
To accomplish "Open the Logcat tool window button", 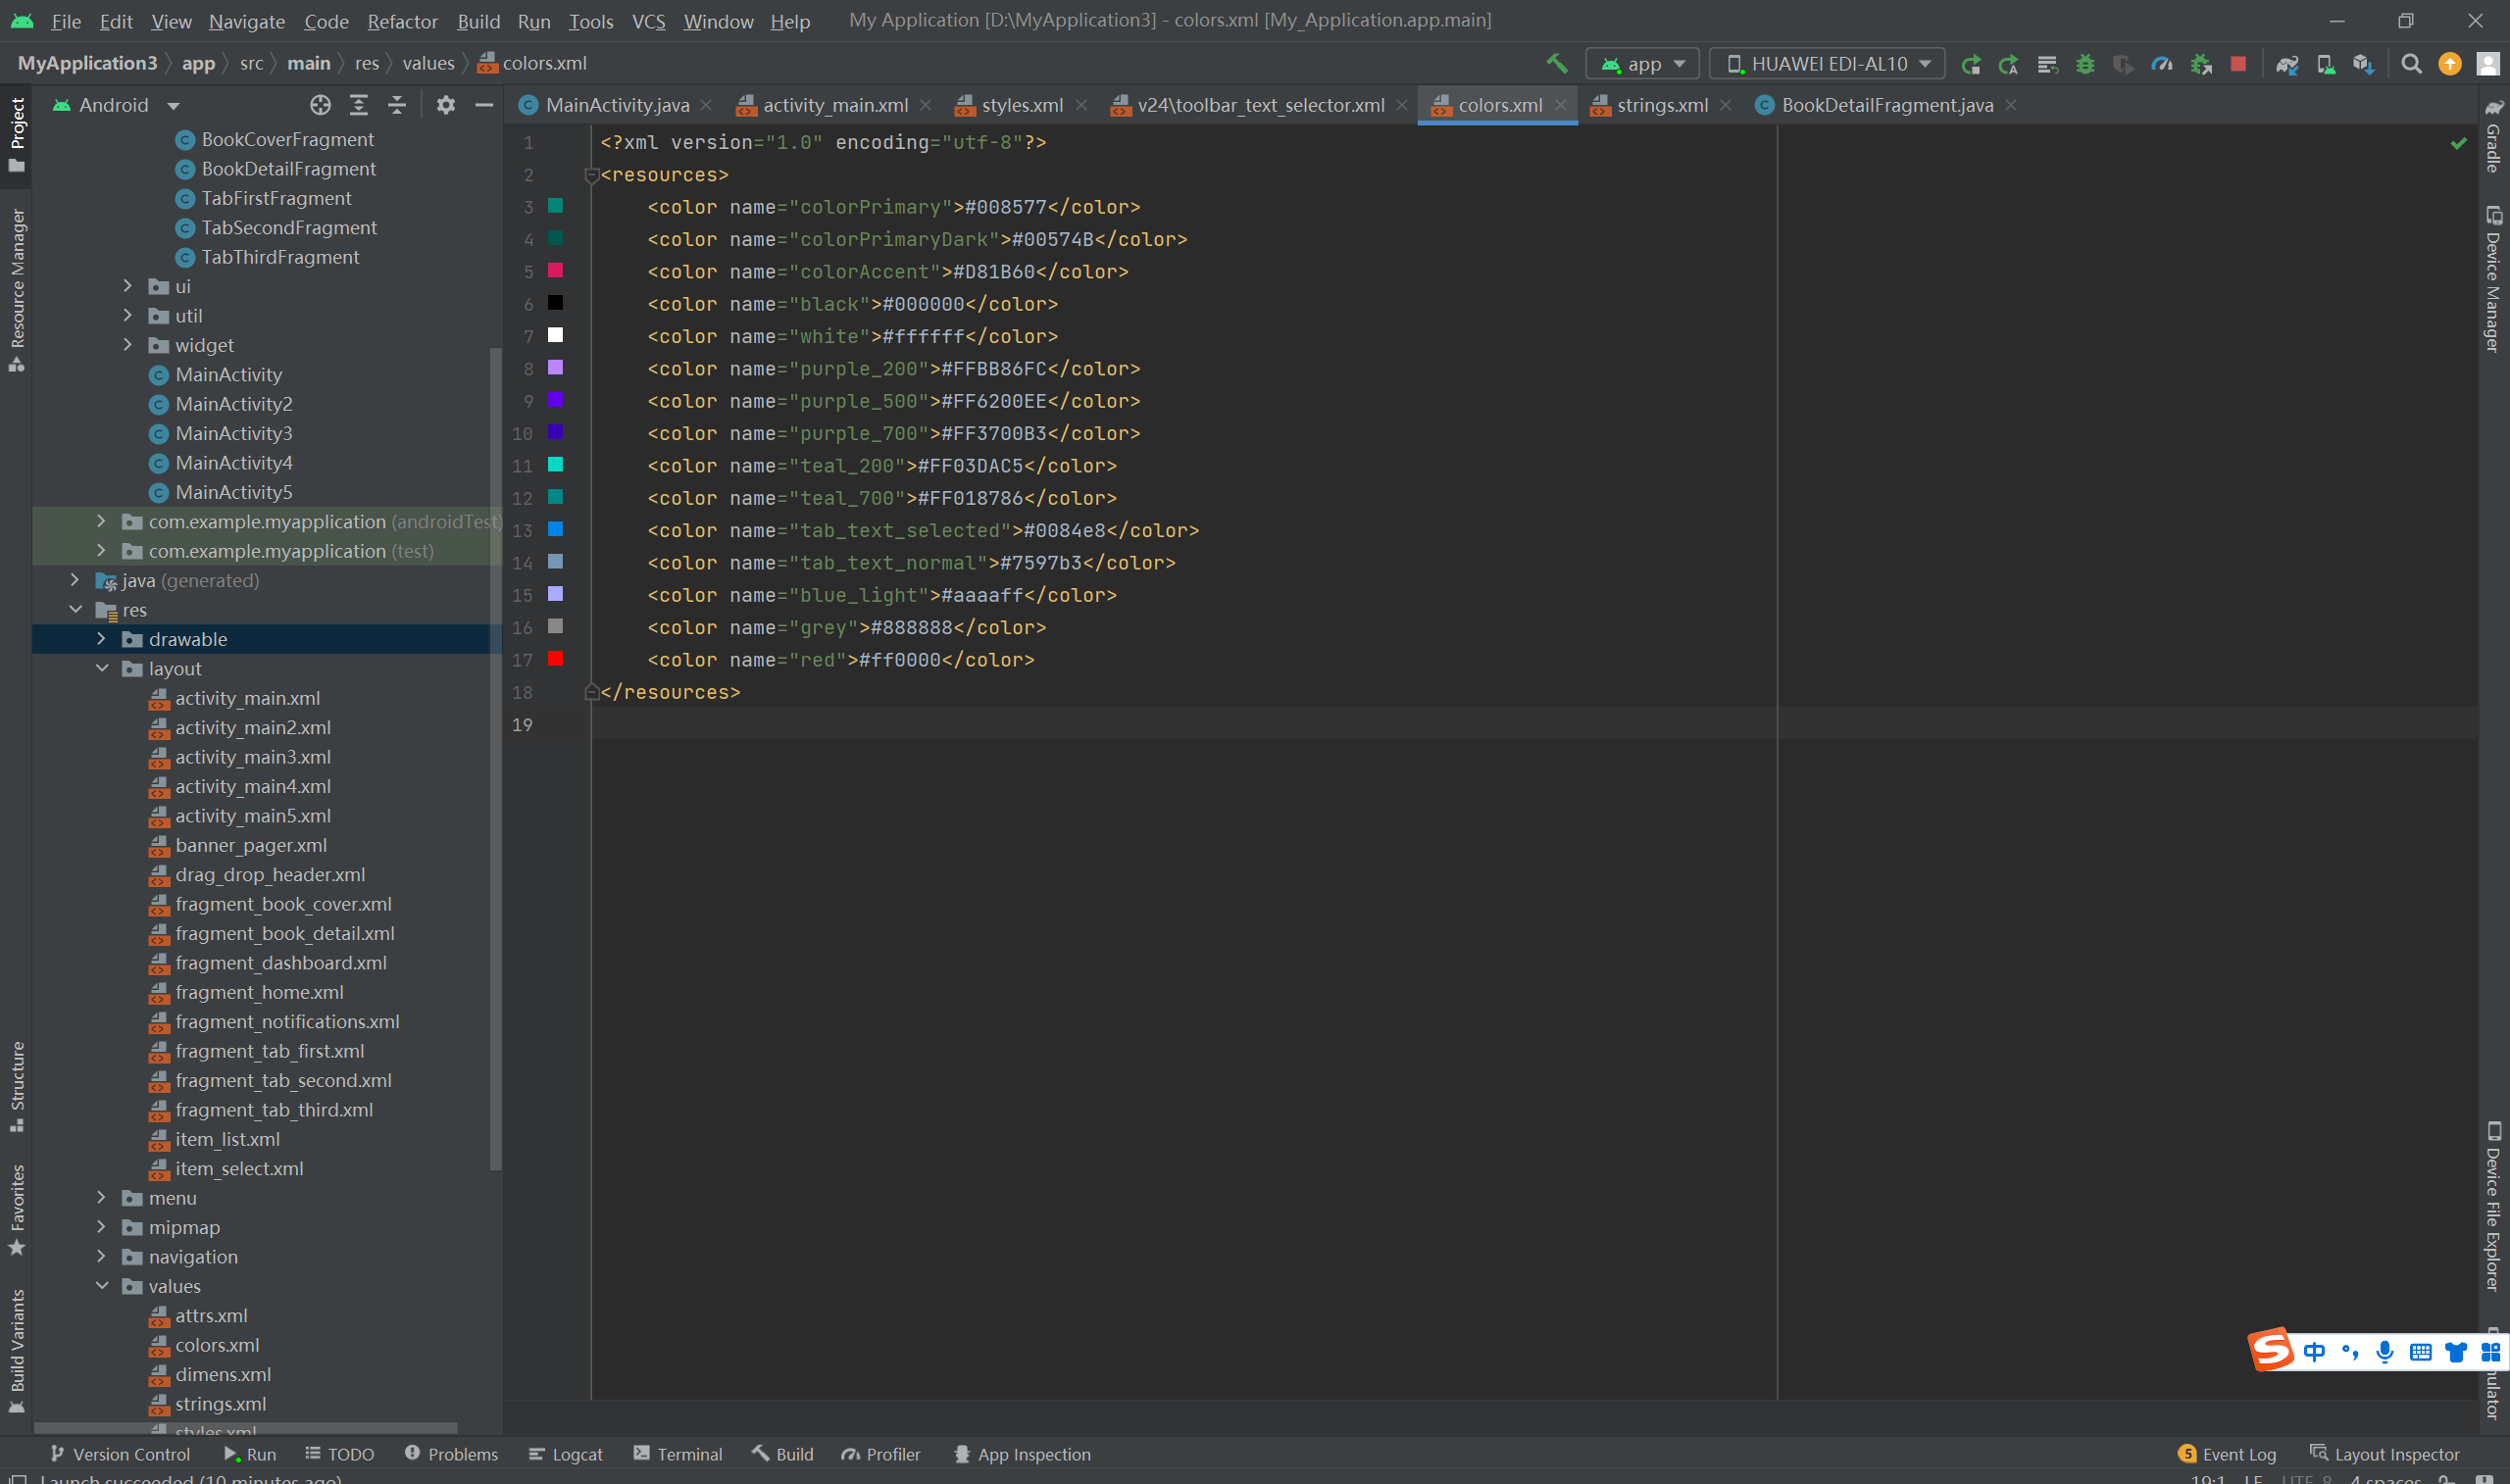I will pos(566,1454).
